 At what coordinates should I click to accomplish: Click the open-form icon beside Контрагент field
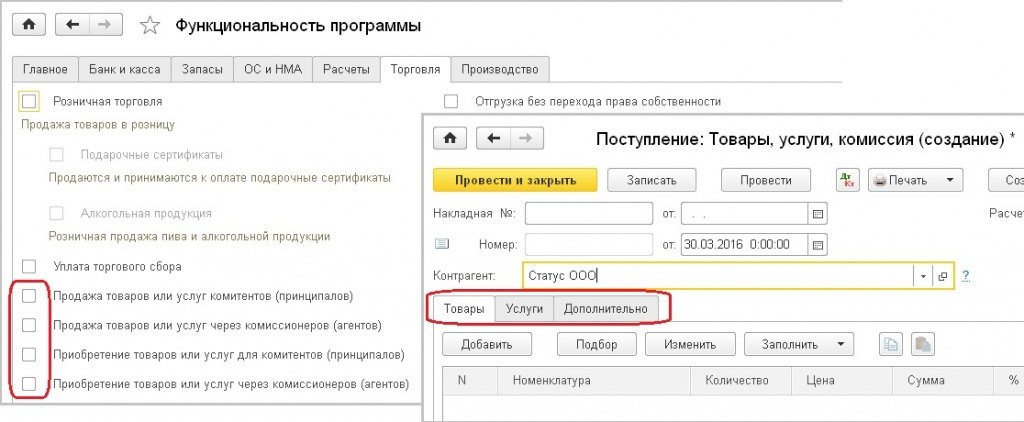tap(942, 276)
